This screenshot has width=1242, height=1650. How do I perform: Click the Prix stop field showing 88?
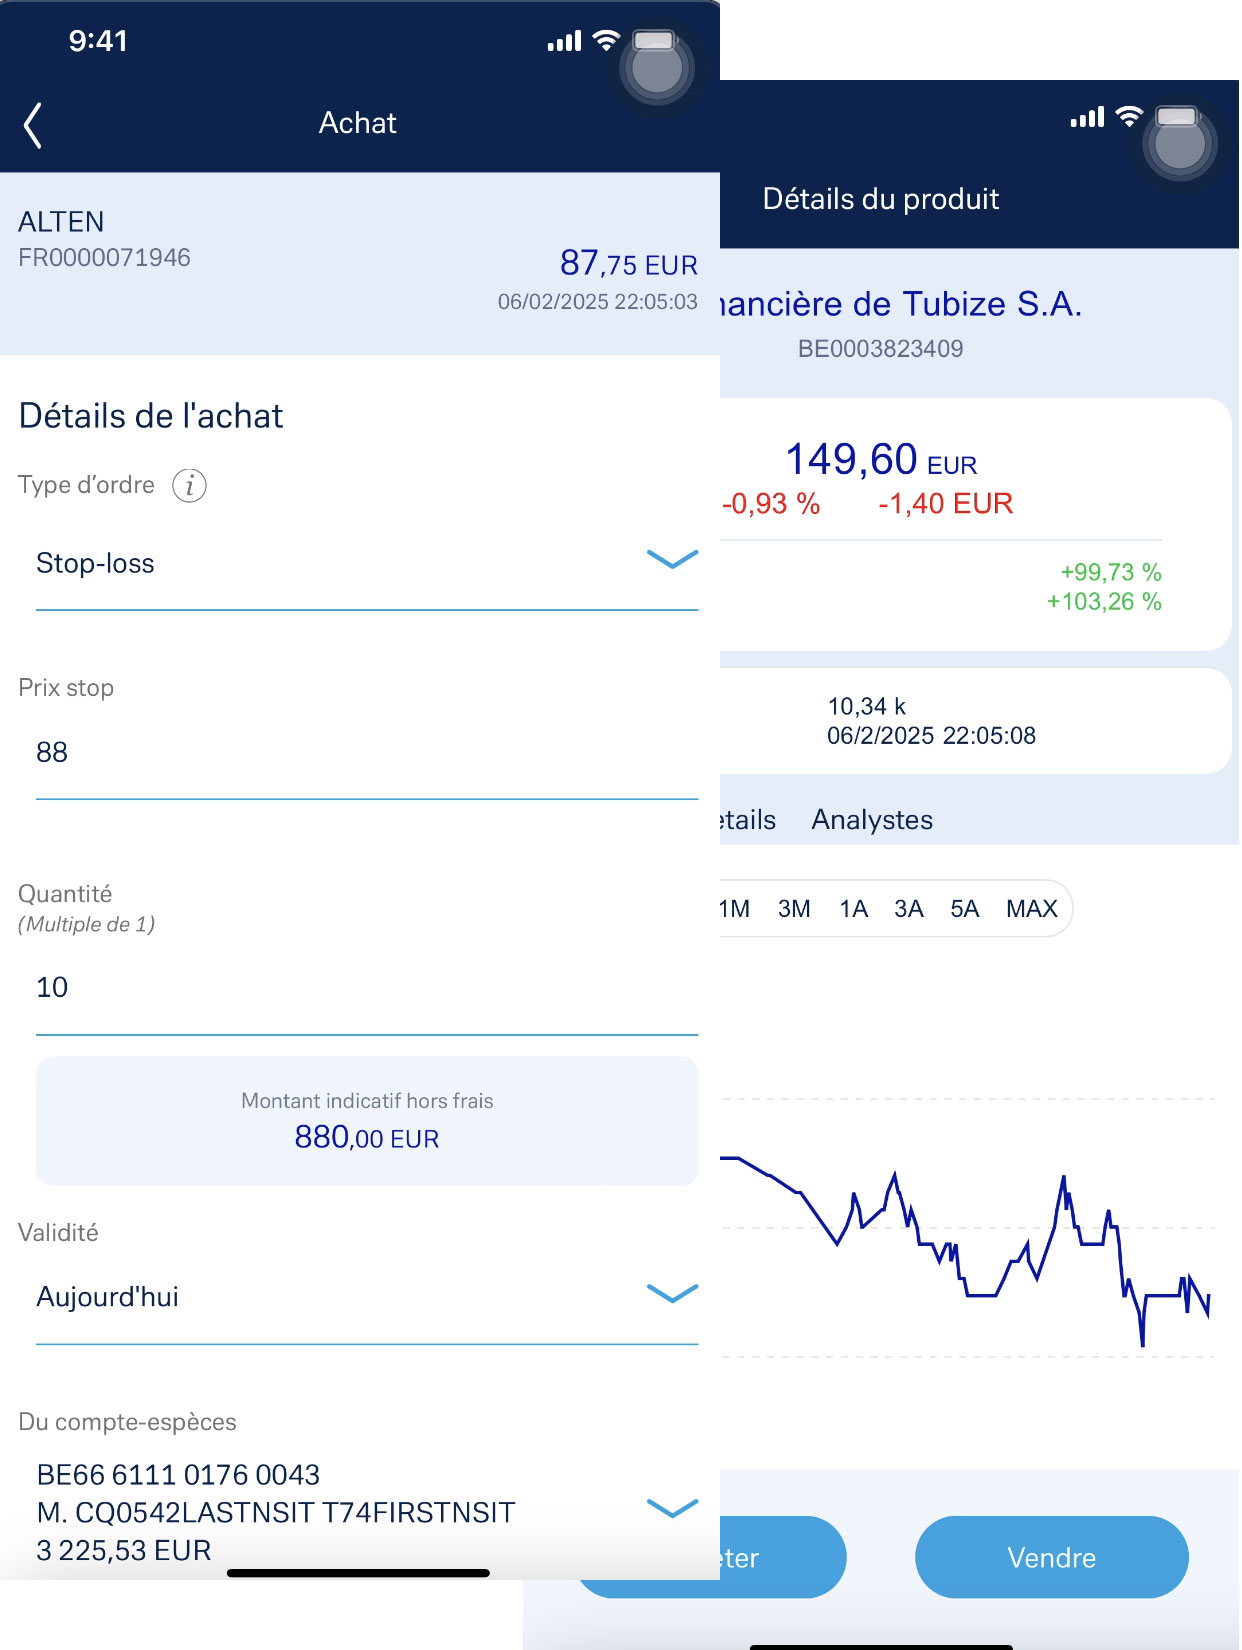367,753
